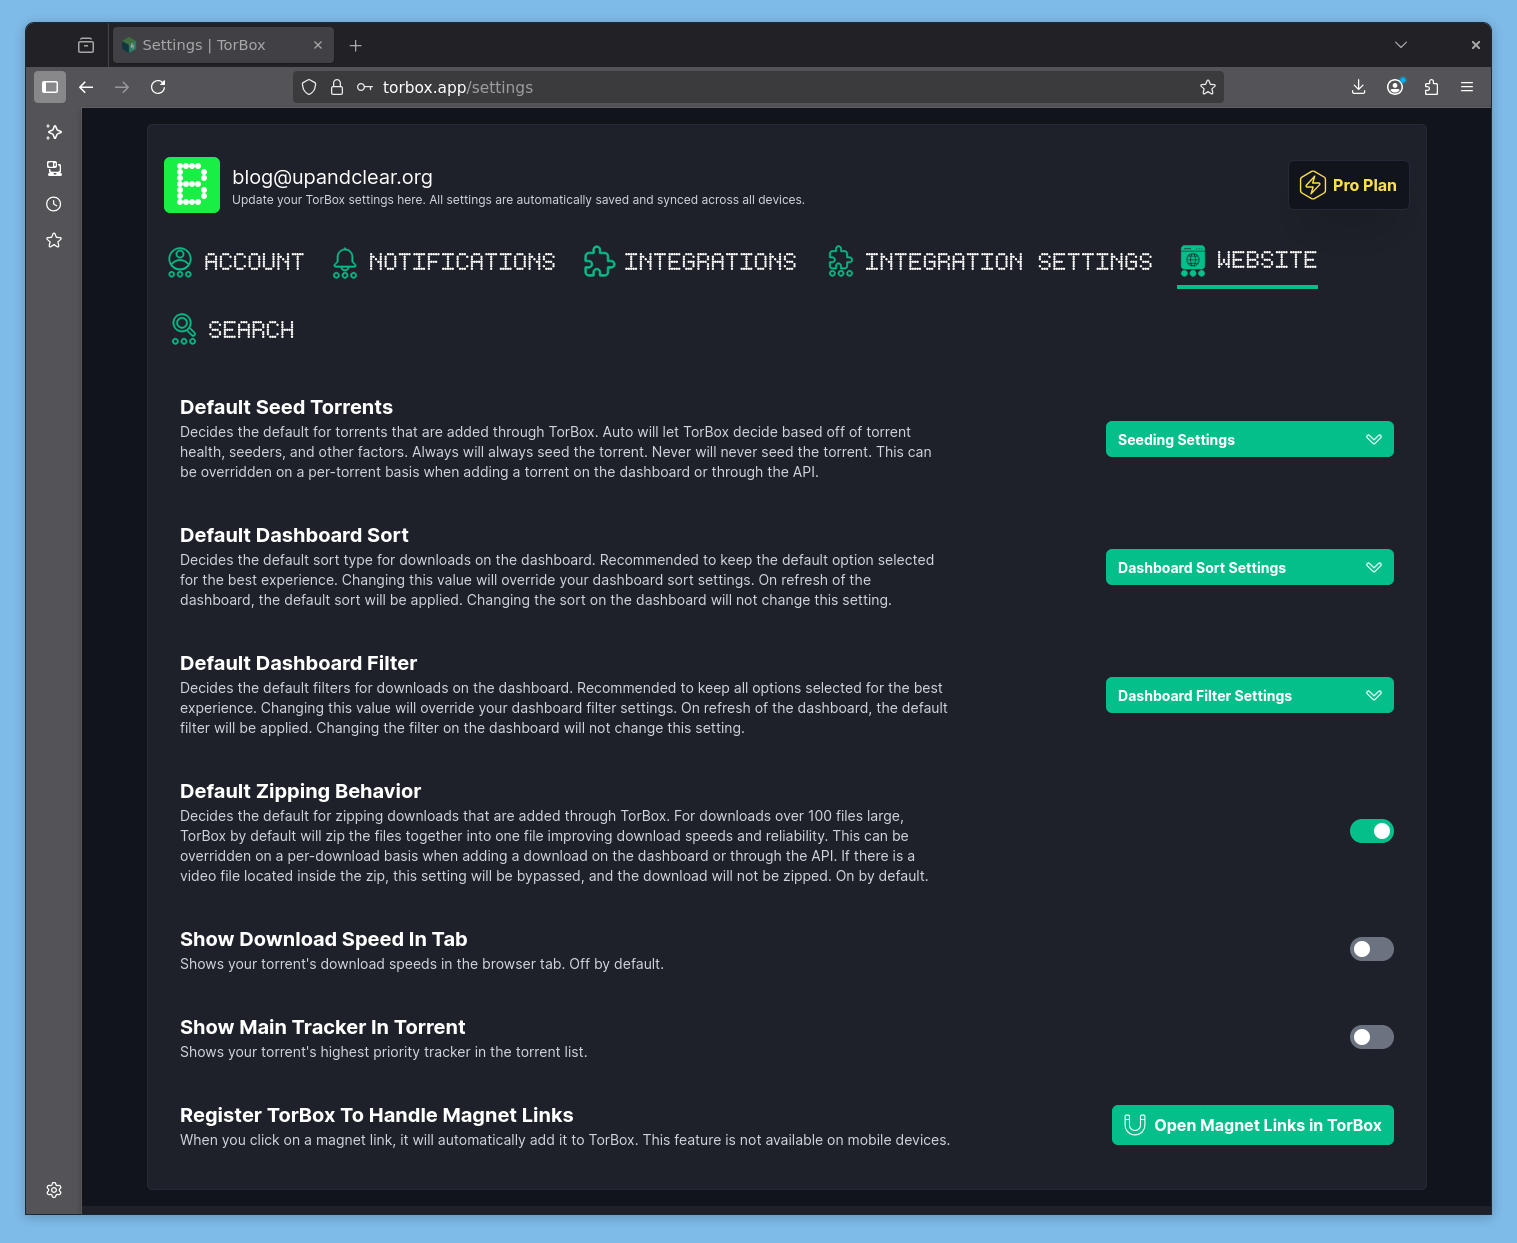The height and width of the screenshot is (1243, 1517).
Task: Click the Show Download Speed In Tab heading
Action: [x=323, y=939]
